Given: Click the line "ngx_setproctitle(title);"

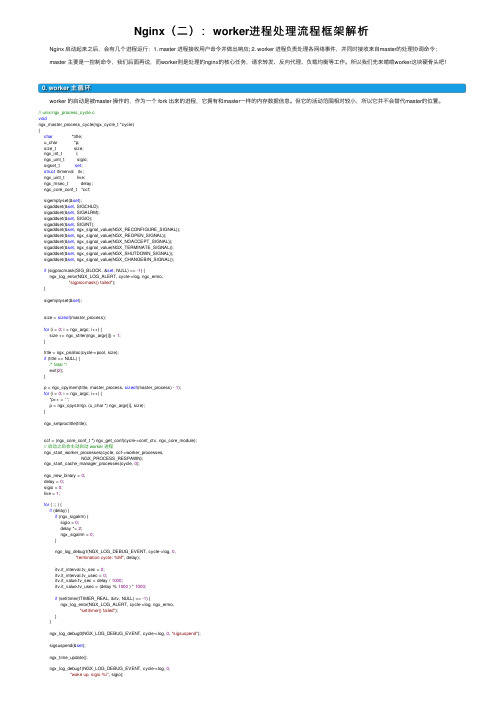Looking at the screenshot, I should tap(65, 423).
